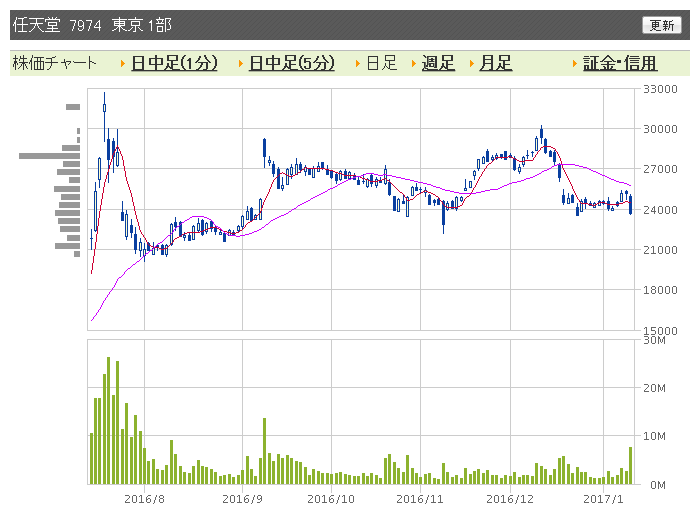Click the September volume spike bar
The image size is (696, 529).
(x=265, y=451)
